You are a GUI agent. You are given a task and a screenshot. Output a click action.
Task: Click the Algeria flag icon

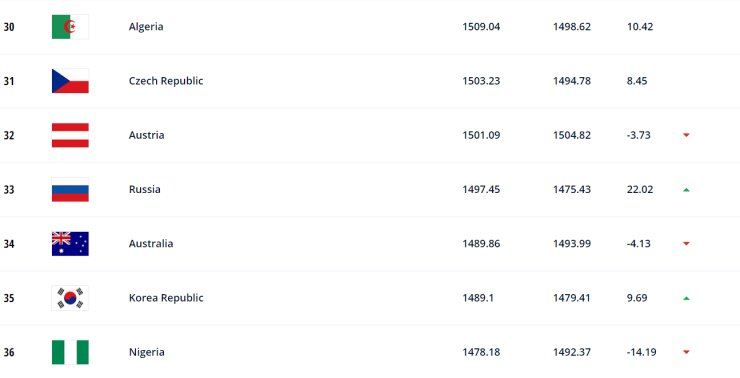pyautogui.click(x=70, y=27)
